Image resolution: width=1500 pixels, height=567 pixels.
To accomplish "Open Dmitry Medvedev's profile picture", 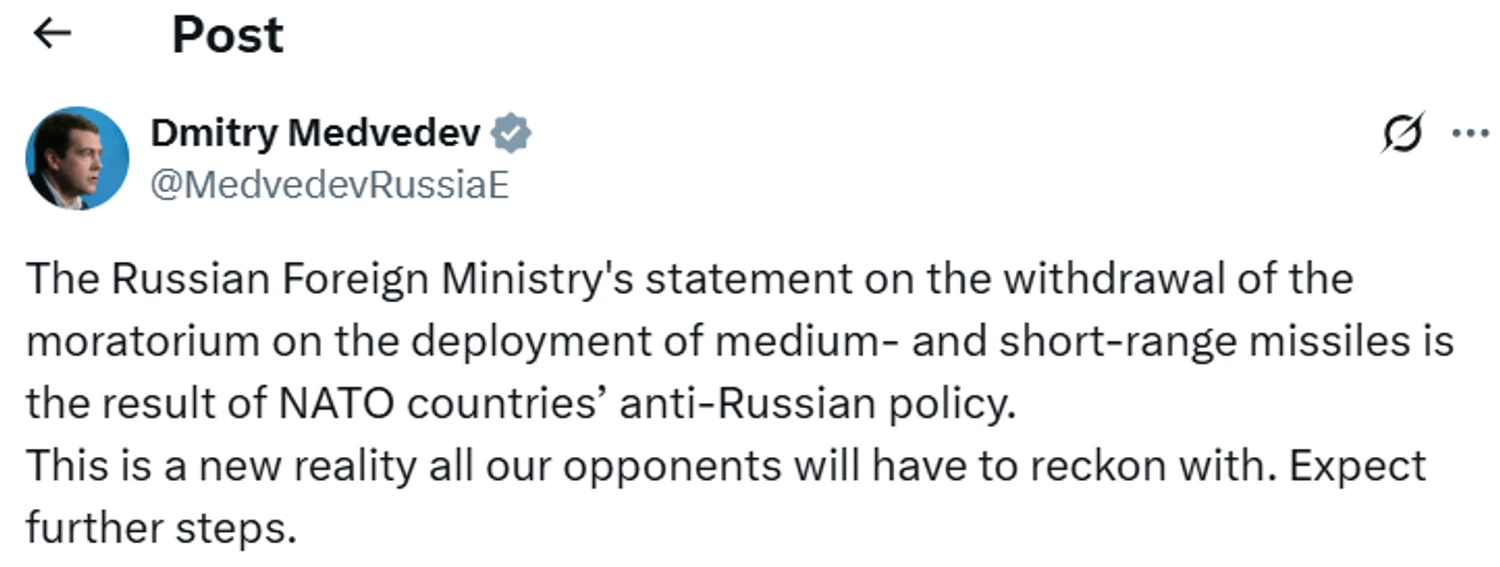I will [x=77, y=158].
